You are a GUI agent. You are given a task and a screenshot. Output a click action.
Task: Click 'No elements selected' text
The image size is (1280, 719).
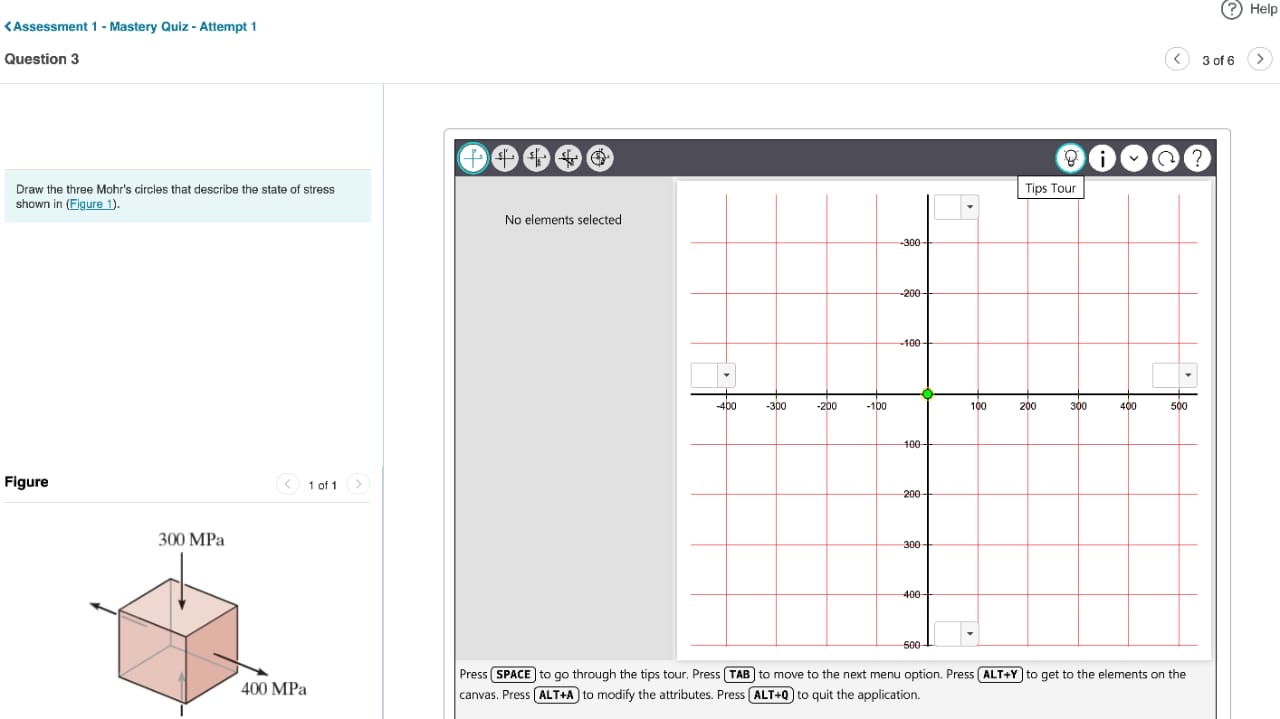pyautogui.click(x=563, y=220)
